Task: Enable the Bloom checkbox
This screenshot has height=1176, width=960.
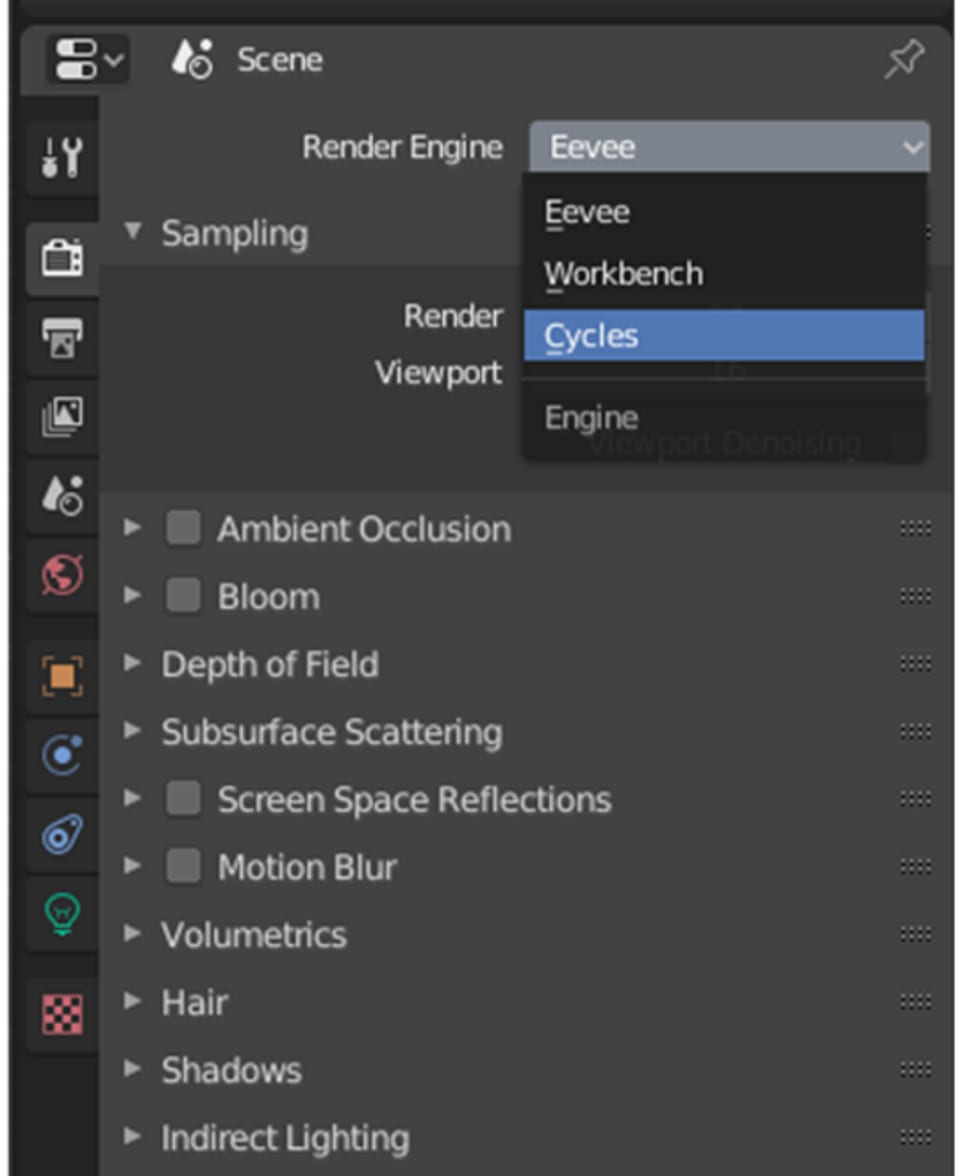Action: point(184,596)
